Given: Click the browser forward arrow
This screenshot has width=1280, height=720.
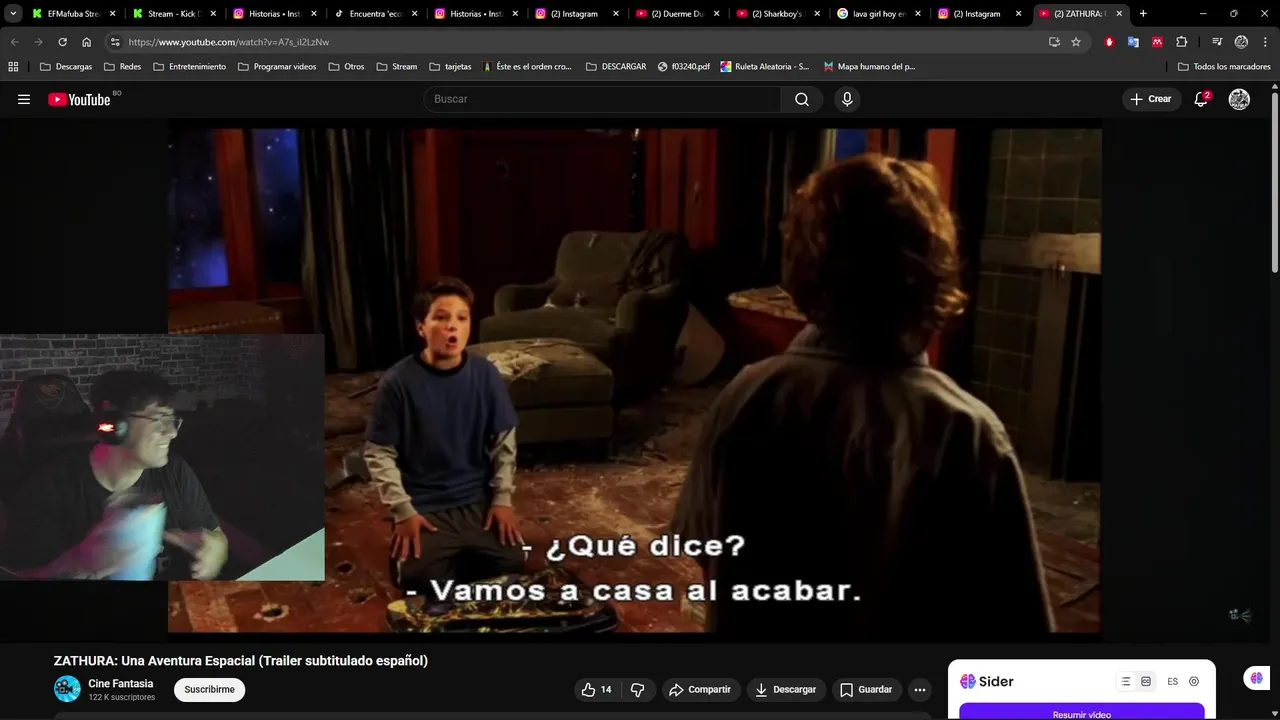Looking at the screenshot, I should point(38,42).
